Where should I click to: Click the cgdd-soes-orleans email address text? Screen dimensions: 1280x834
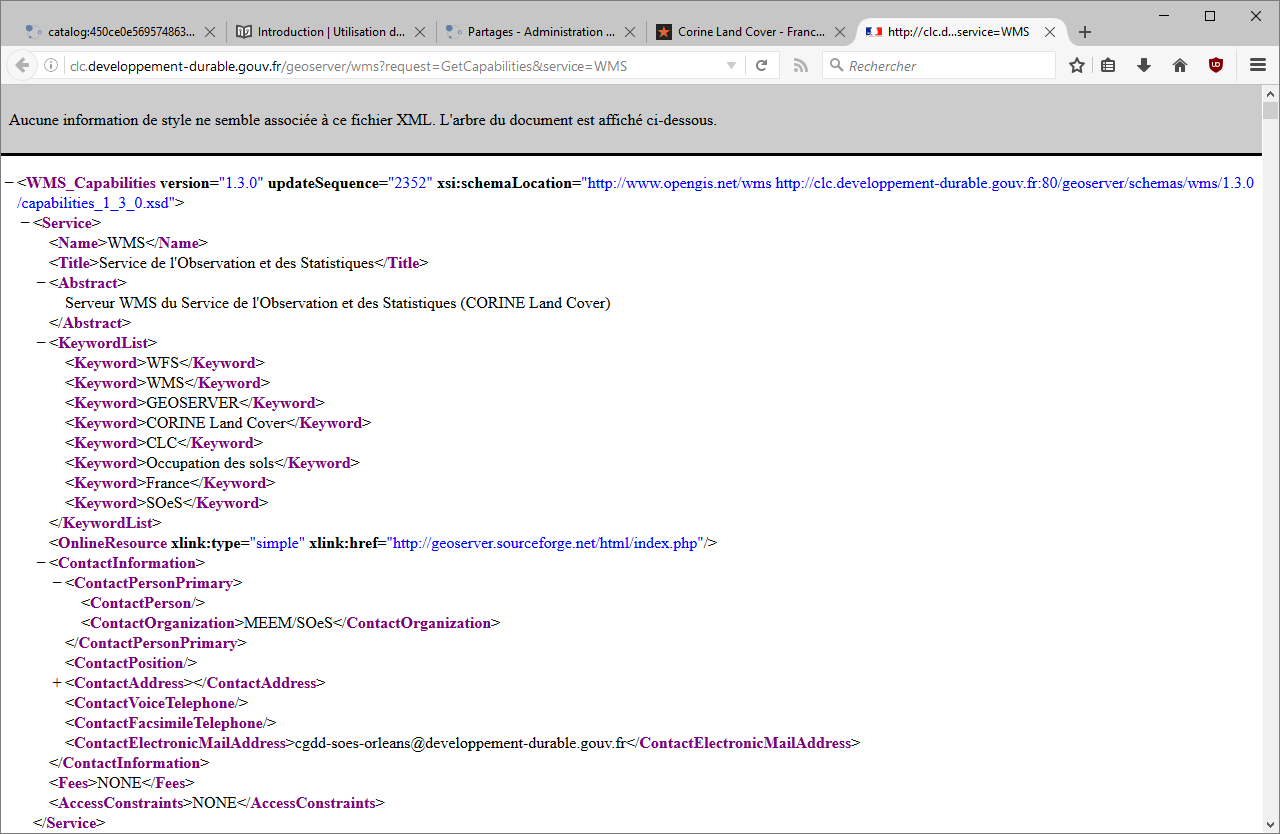460,743
